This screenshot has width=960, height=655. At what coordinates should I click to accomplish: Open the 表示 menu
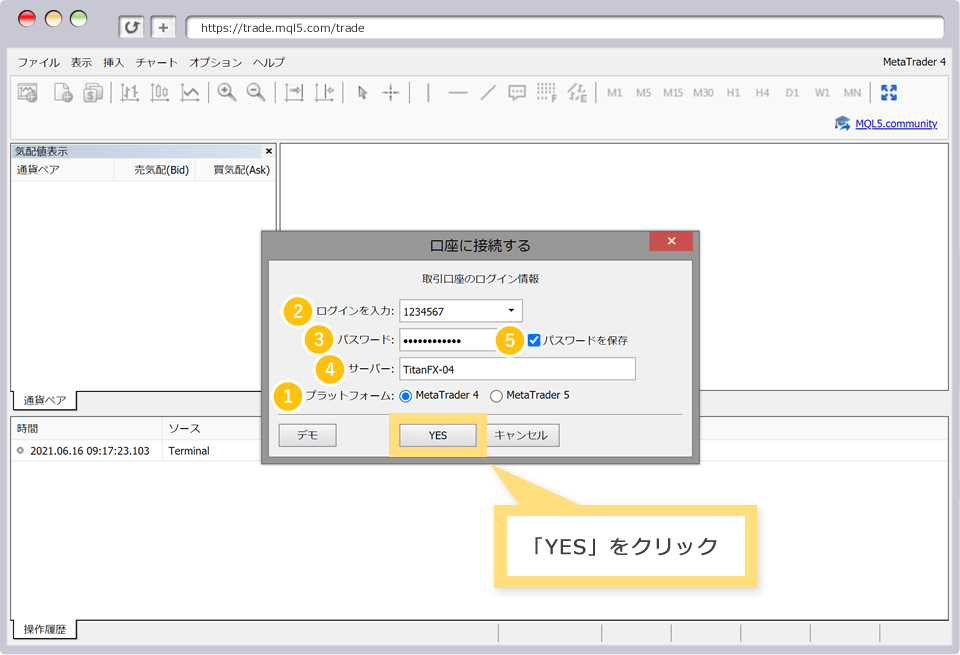click(81, 62)
